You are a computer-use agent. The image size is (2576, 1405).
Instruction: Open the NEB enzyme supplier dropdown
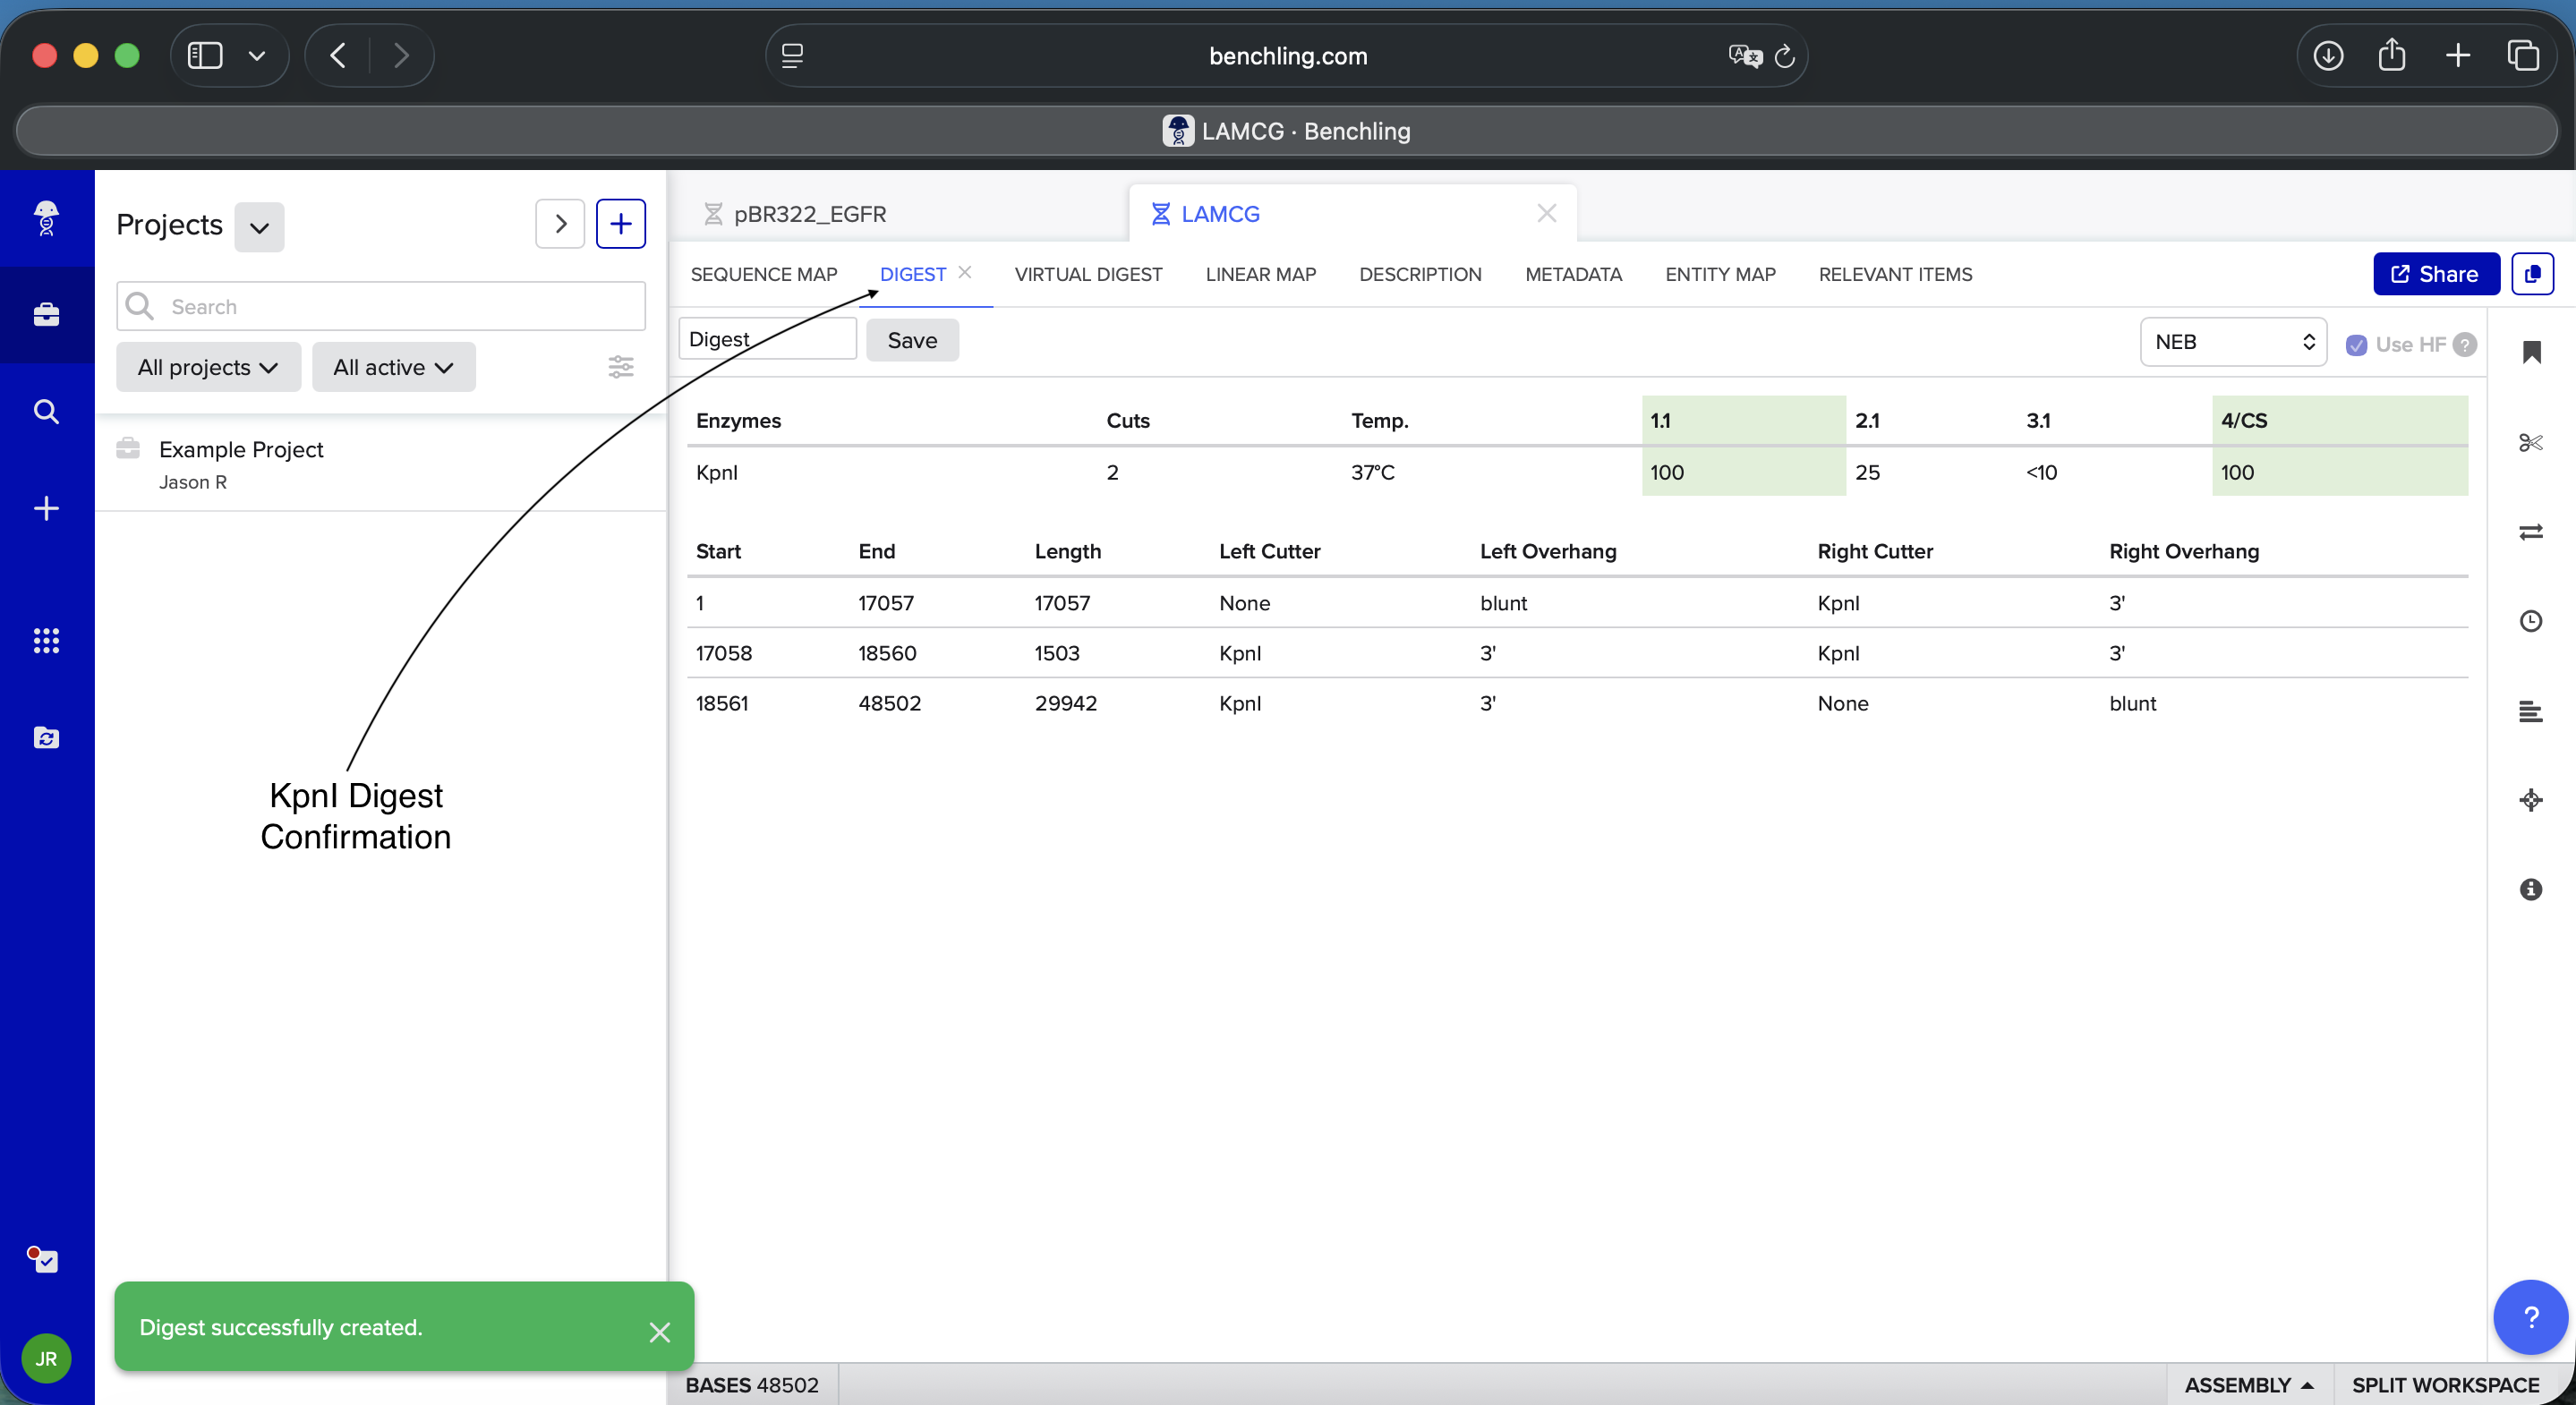(2232, 342)
